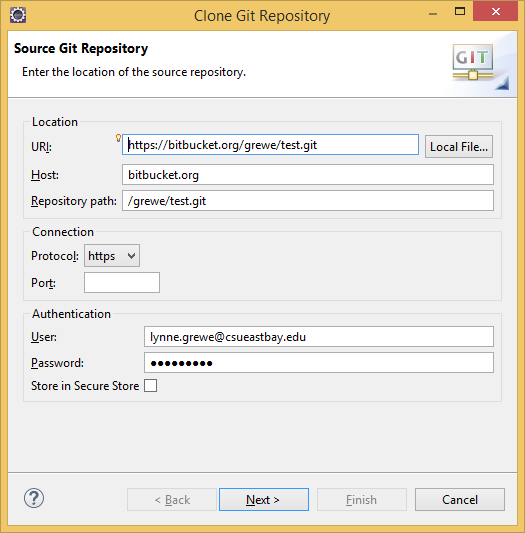525x533 pixels.
Task: Click the Eclipse icon in title bar
Action: (18, 15)
